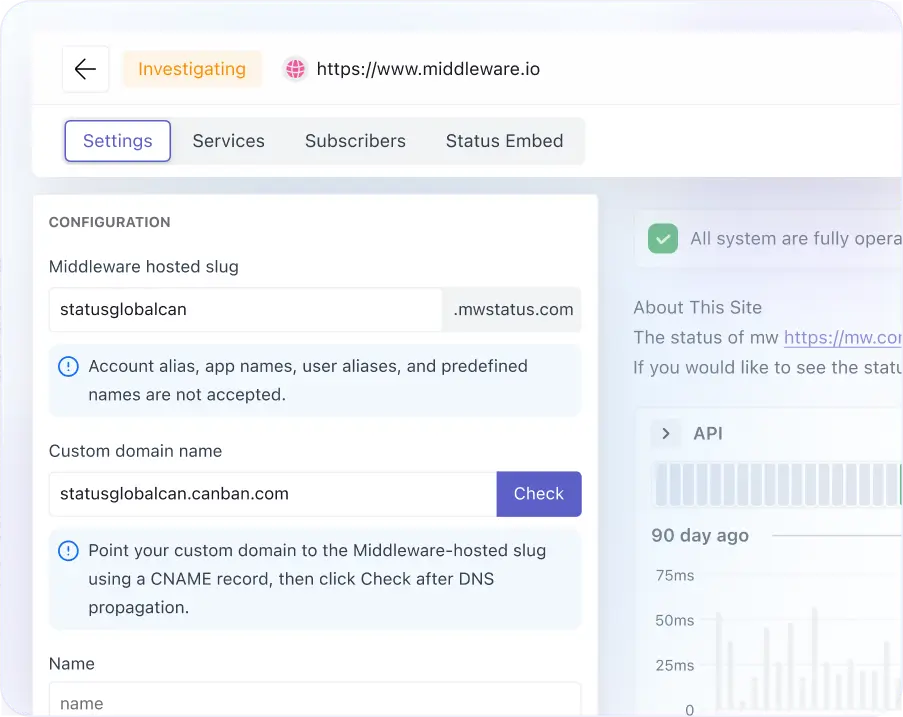Image resolution: width=903 pixels, height=717 pixels.
Task: Focus the Custom domain name field
Action: tap(273, 494)
